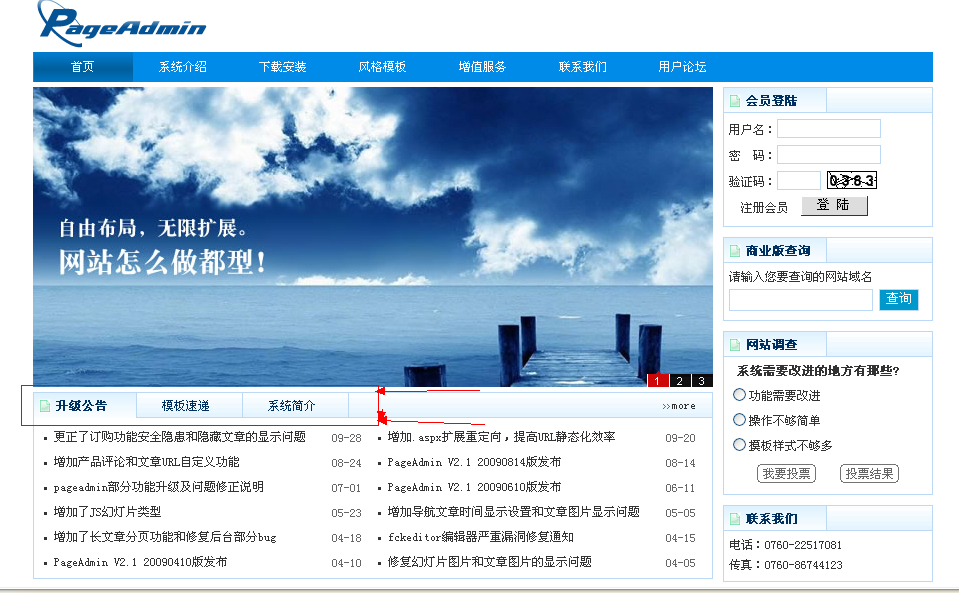The height and width of the screenshot is (593, 959).
Task: Select the 操作不够简单 radio option
Action: pos(740,420)
